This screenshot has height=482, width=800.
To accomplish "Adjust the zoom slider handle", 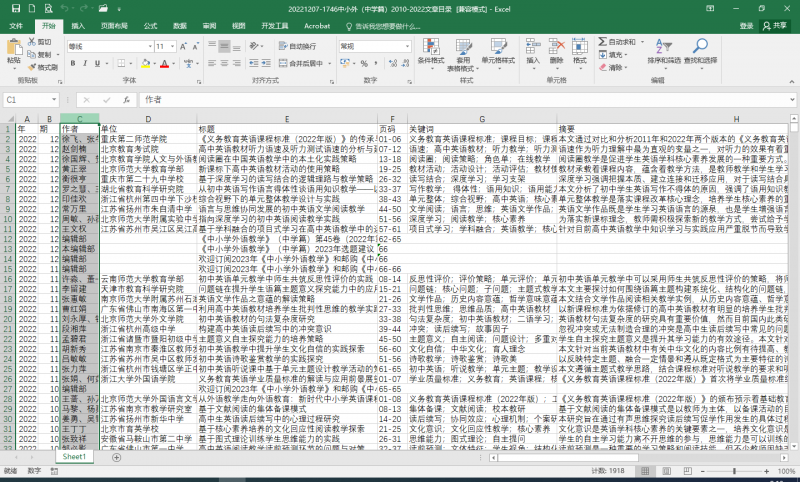I will 734,471.
